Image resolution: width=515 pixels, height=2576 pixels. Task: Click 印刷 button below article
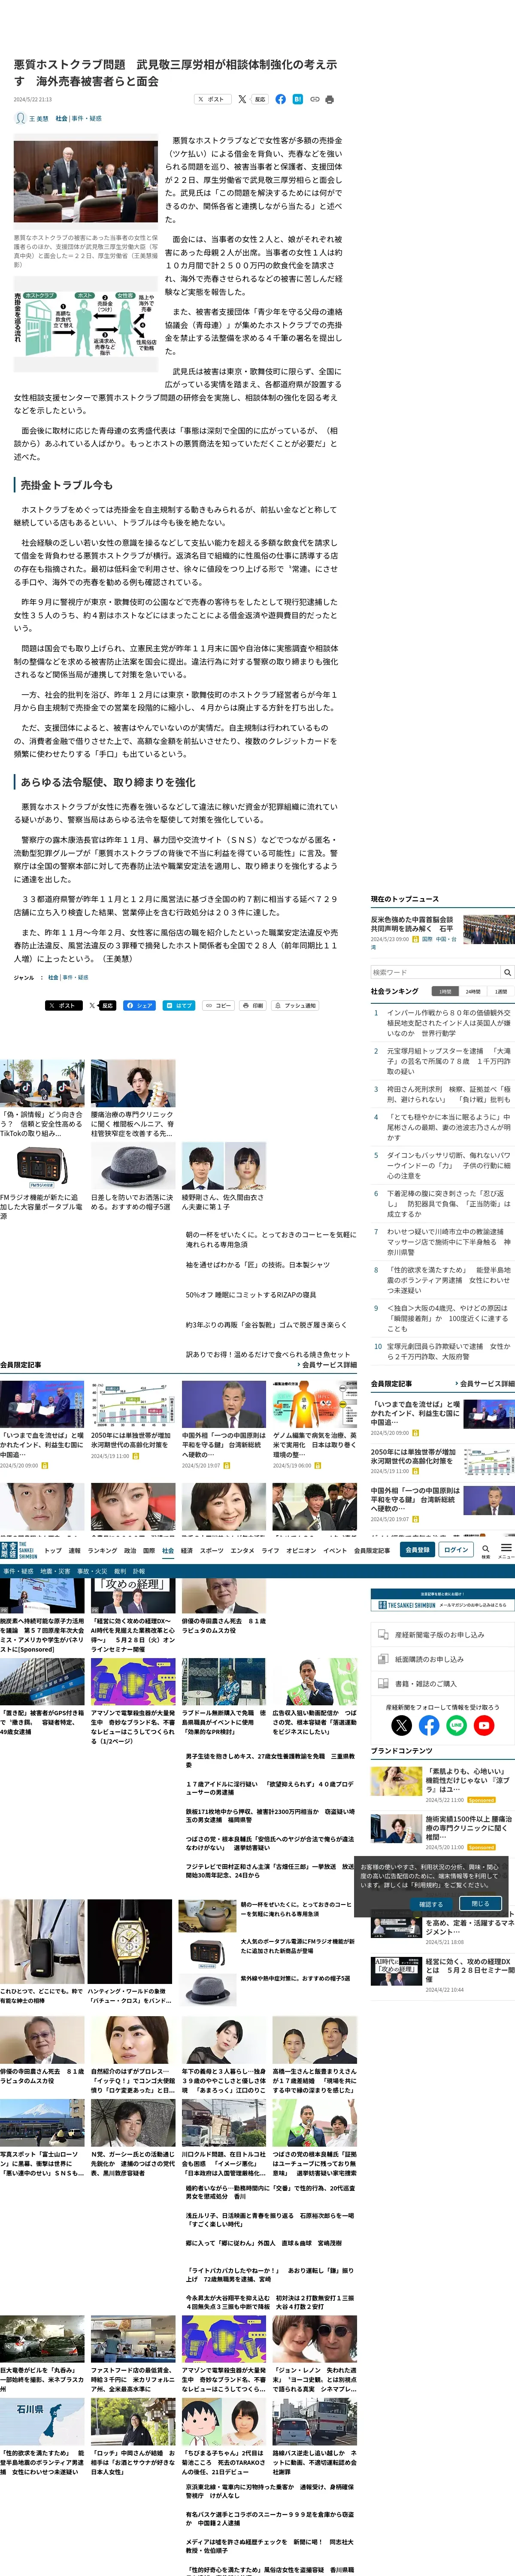point(254,1005)
